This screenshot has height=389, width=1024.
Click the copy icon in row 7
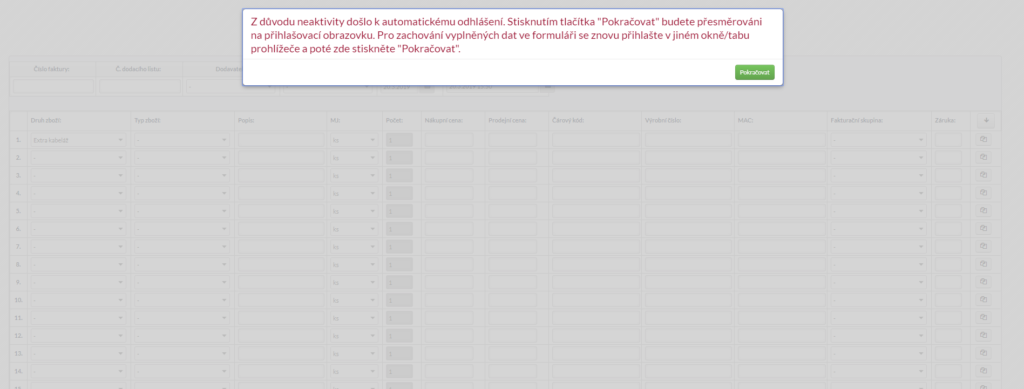pos(985,247)
